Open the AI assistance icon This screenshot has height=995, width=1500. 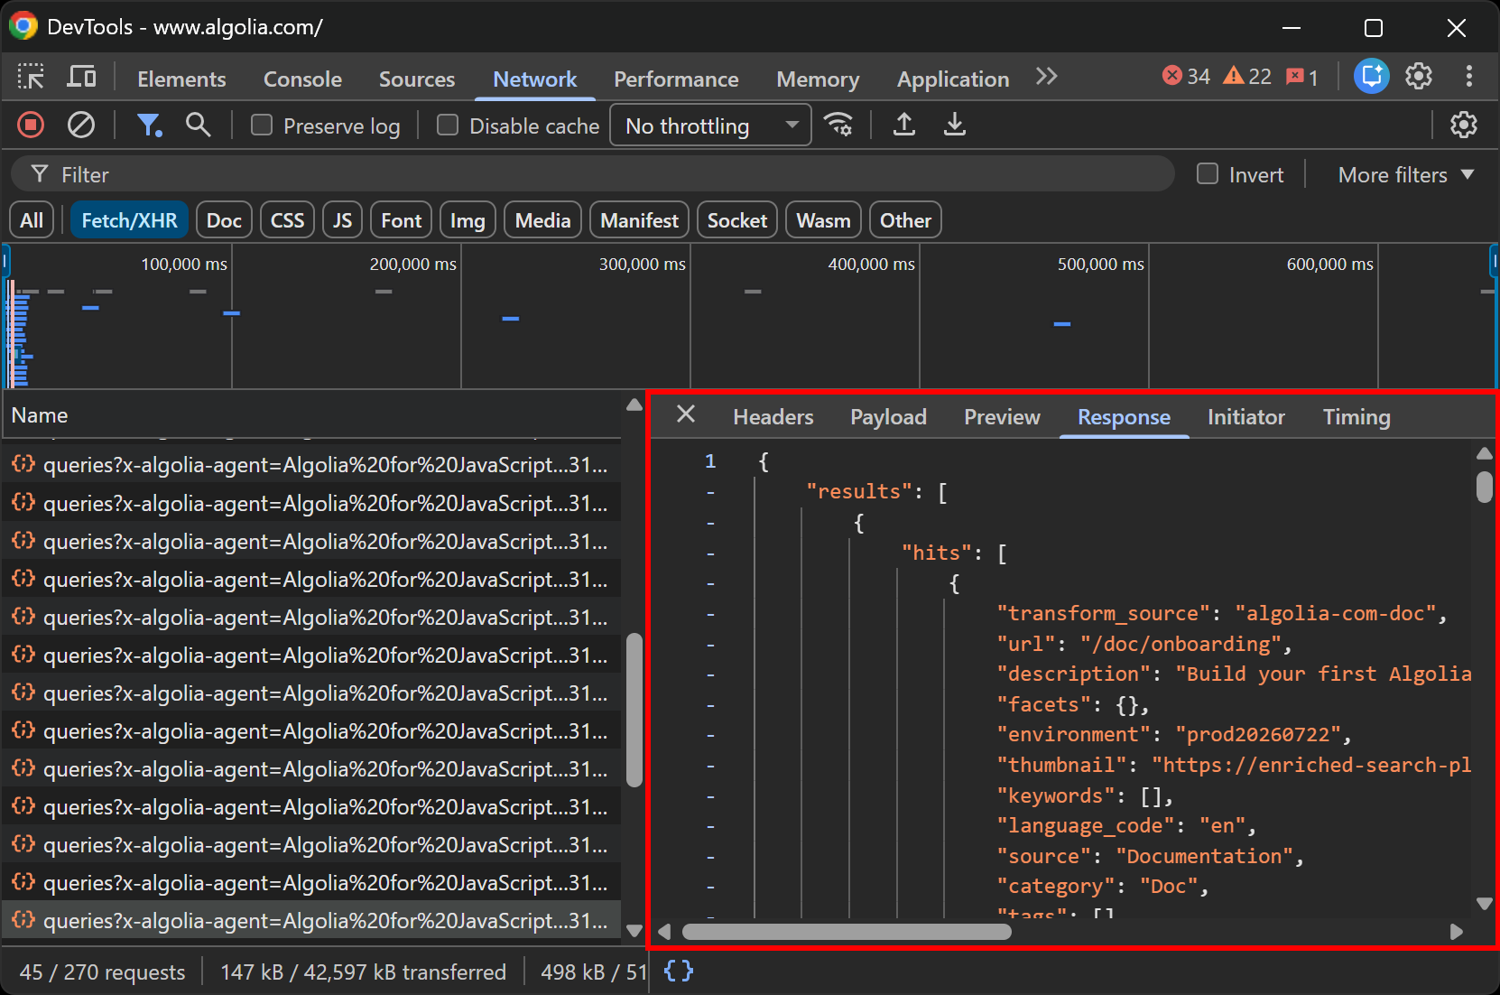(x=1371, y=76)
